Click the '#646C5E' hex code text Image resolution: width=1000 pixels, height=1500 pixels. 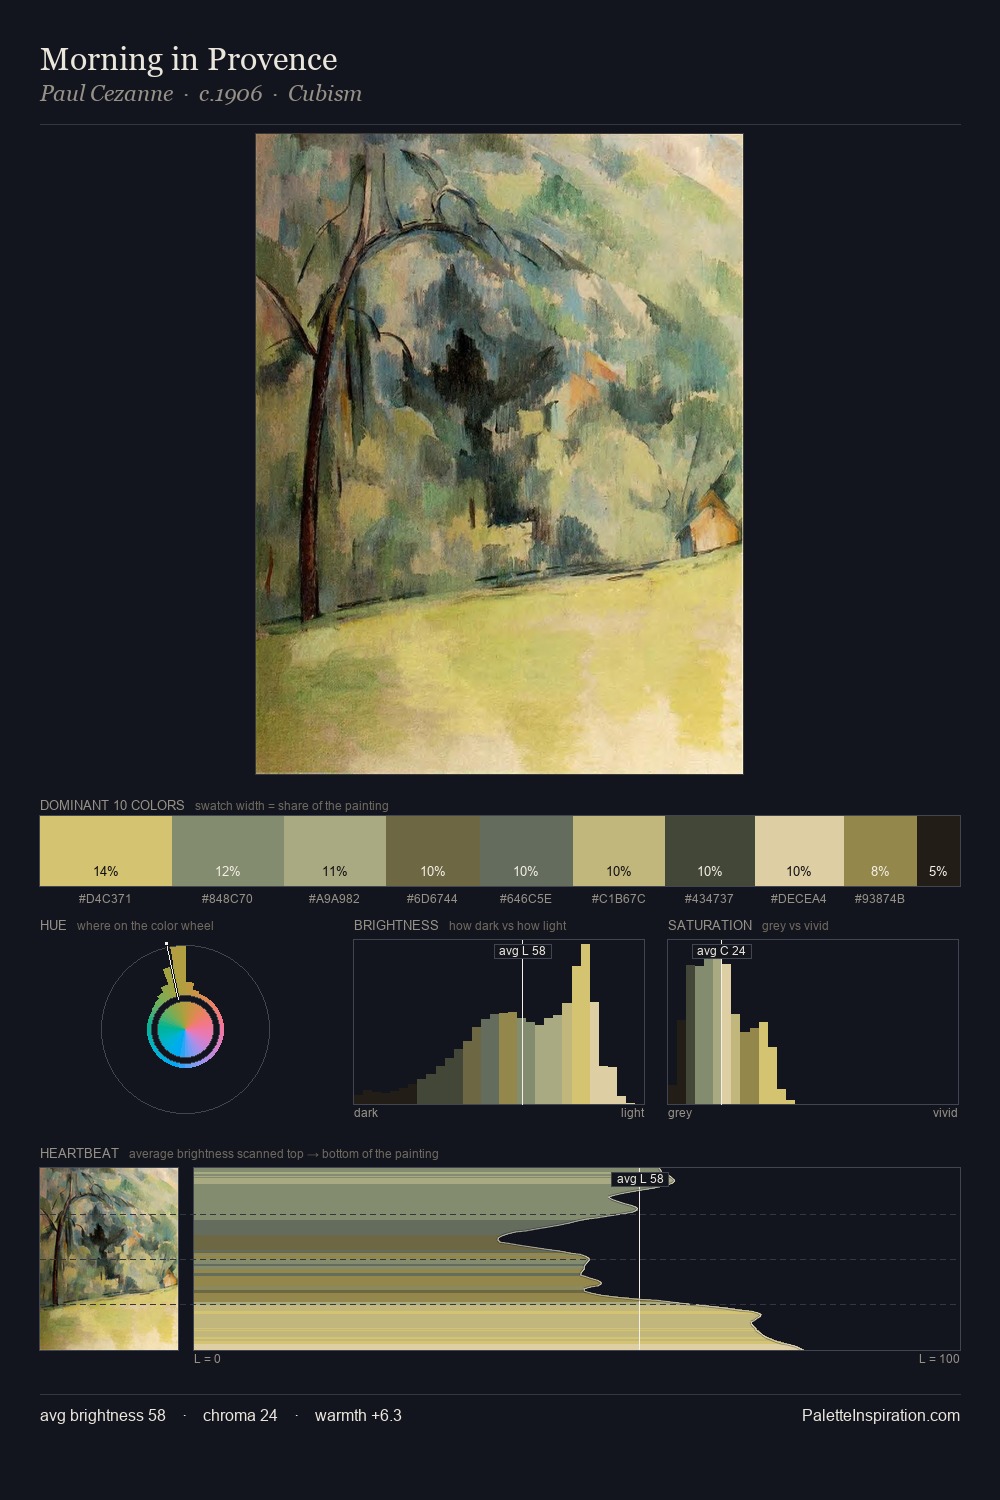point(525,899)
